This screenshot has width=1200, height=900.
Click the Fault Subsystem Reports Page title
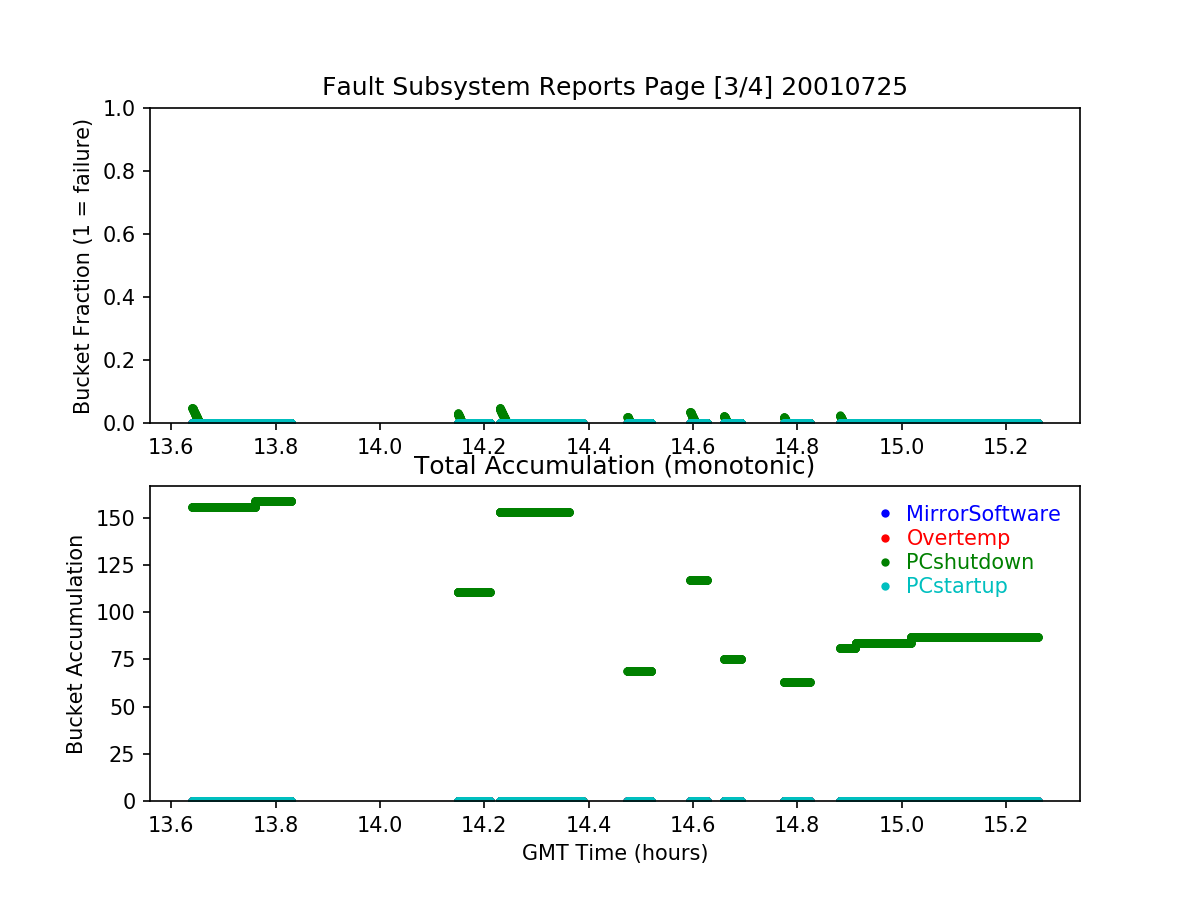[x=614, y=87]
